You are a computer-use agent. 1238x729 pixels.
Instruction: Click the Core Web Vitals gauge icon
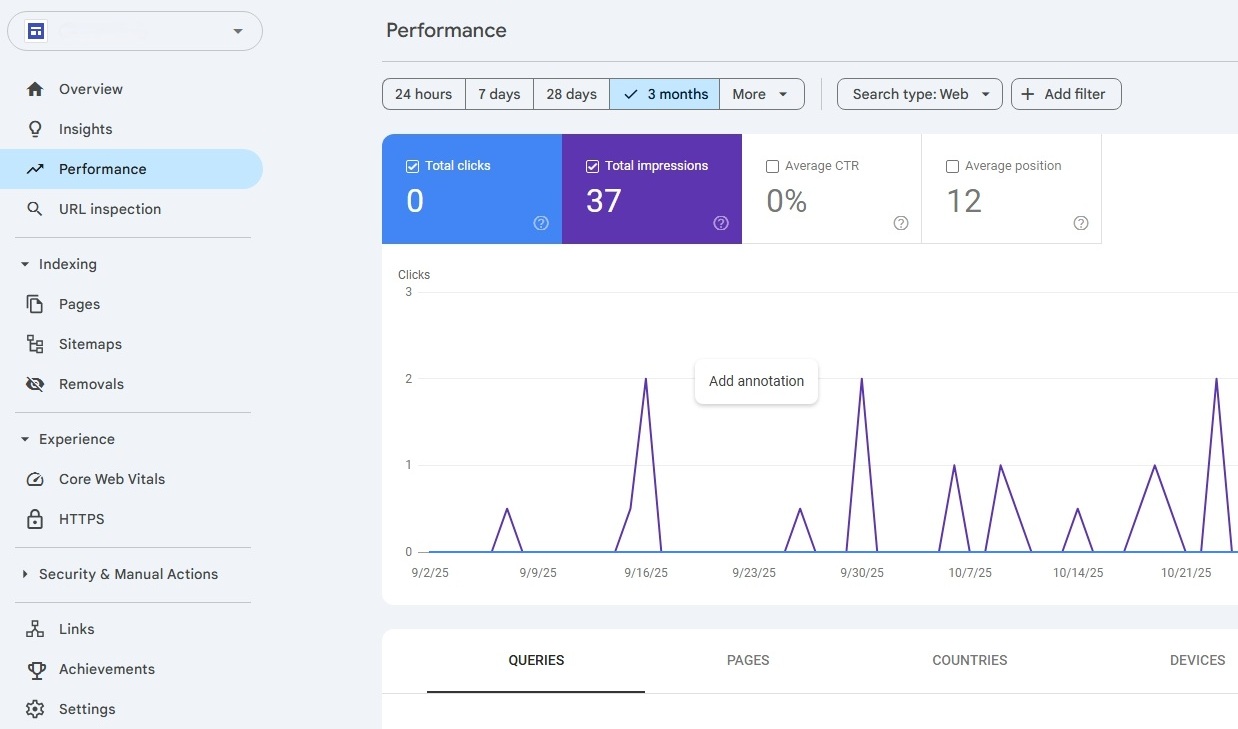(35, 479)
